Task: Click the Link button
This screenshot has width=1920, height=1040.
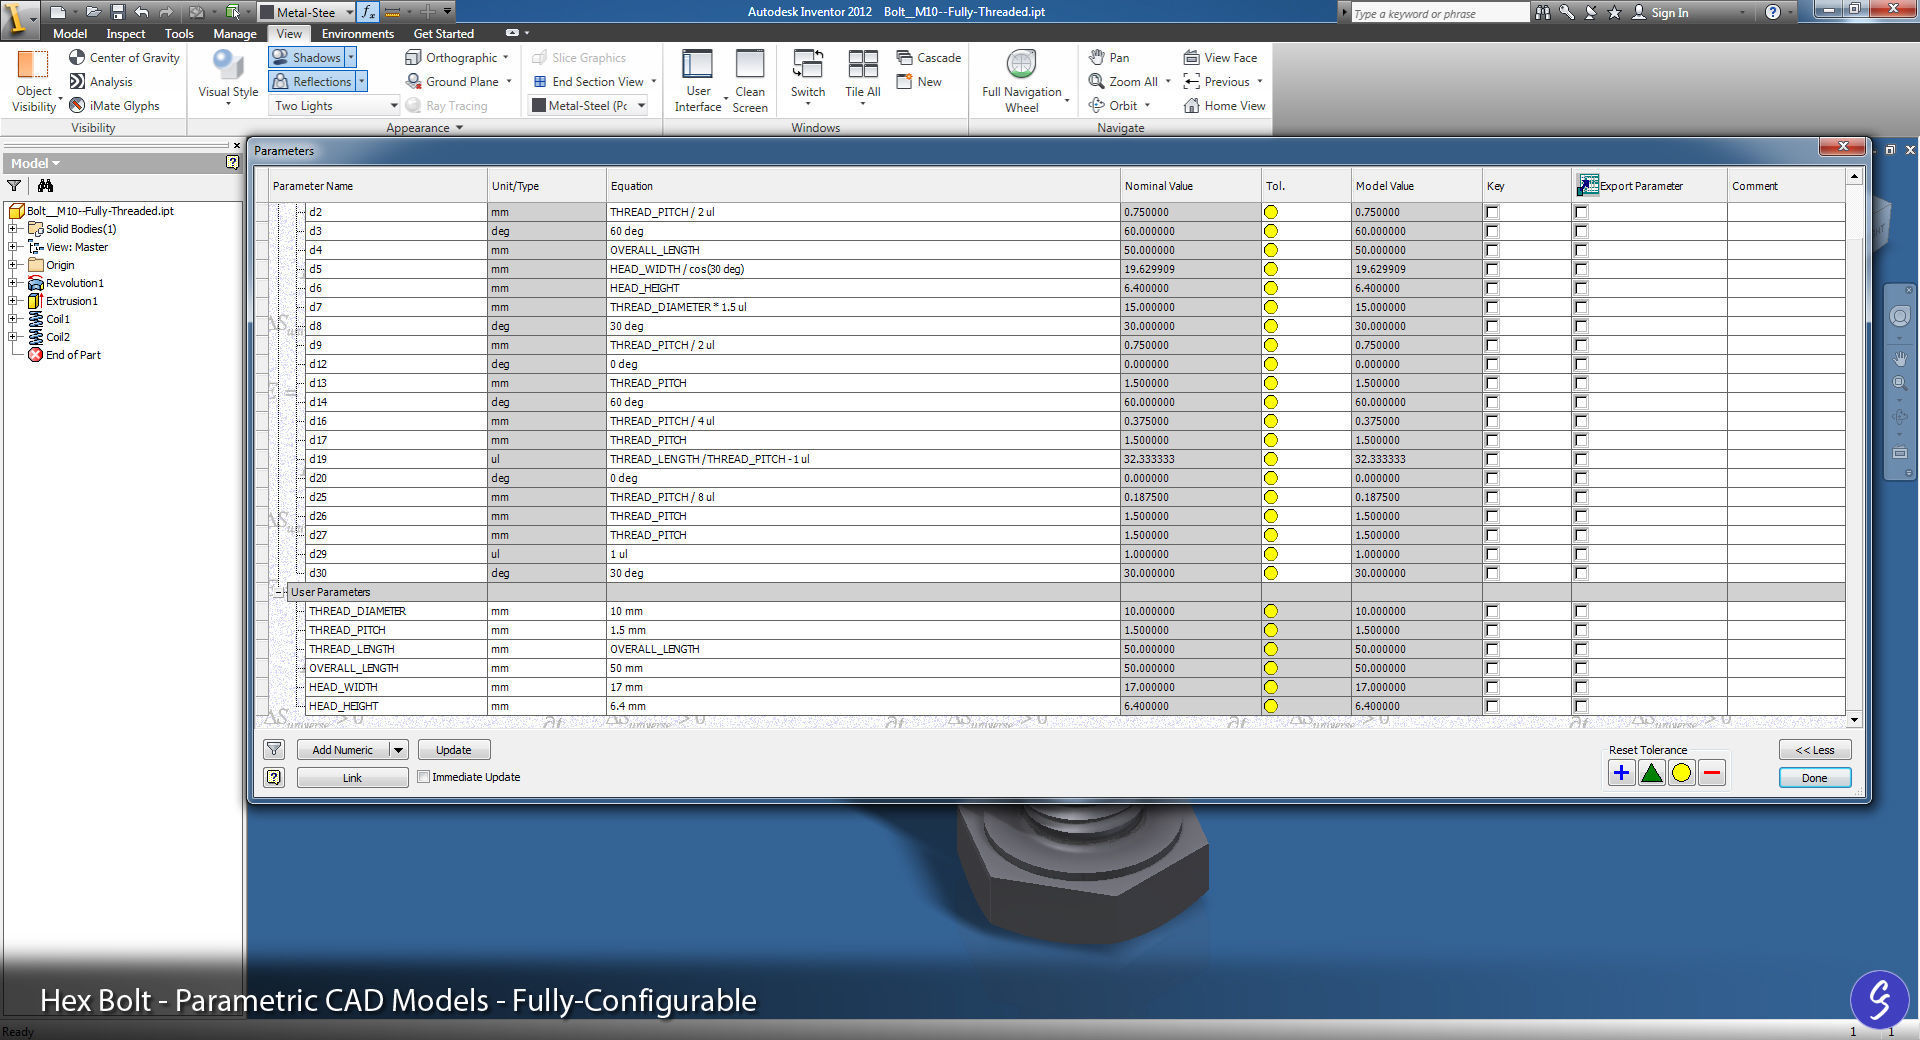Action: click(352, 777)
